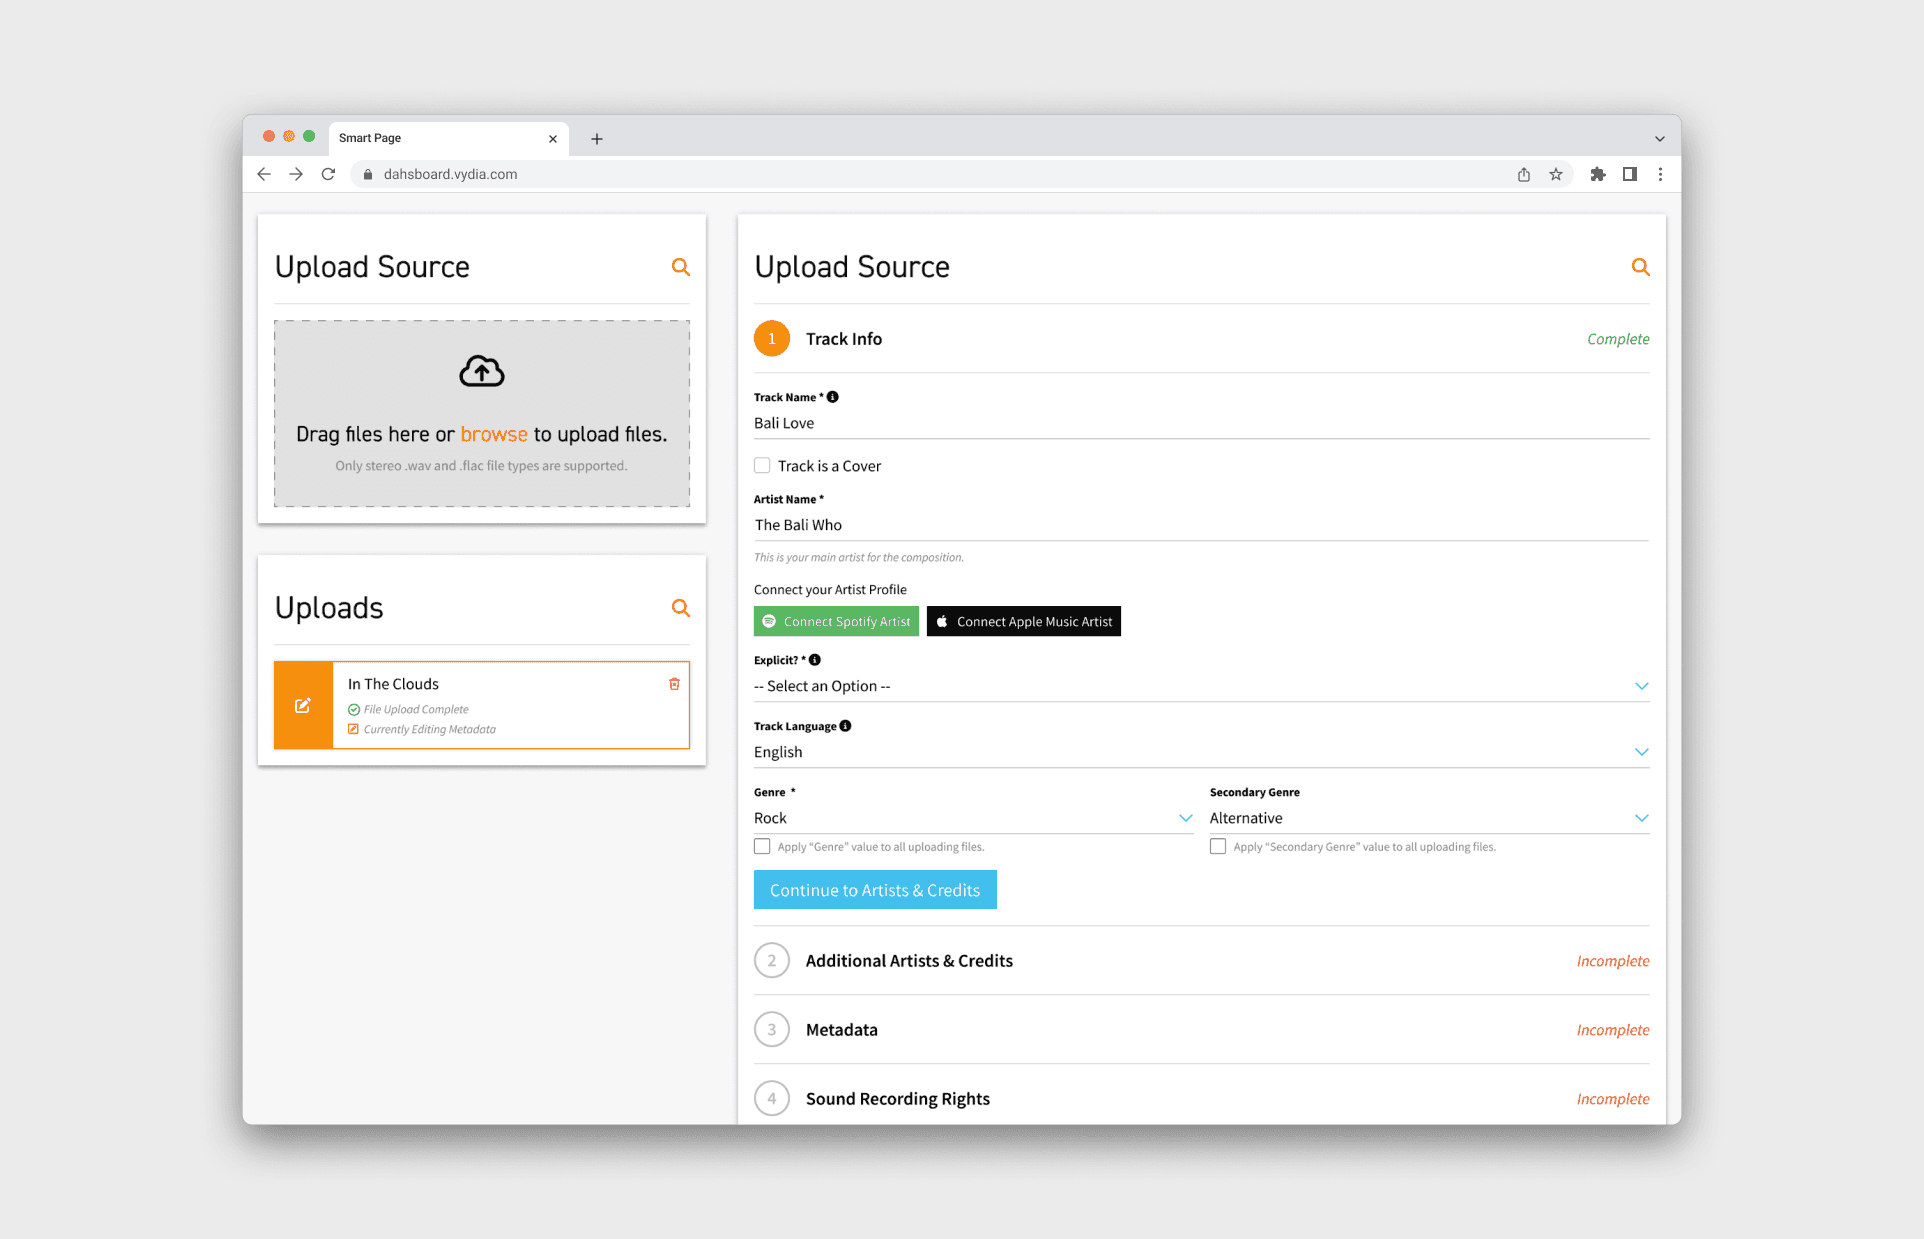The width and height of the screenshot is (1924, 1239).
Task: Click the Track Name info icon
Action: click(x=833, y=397)
